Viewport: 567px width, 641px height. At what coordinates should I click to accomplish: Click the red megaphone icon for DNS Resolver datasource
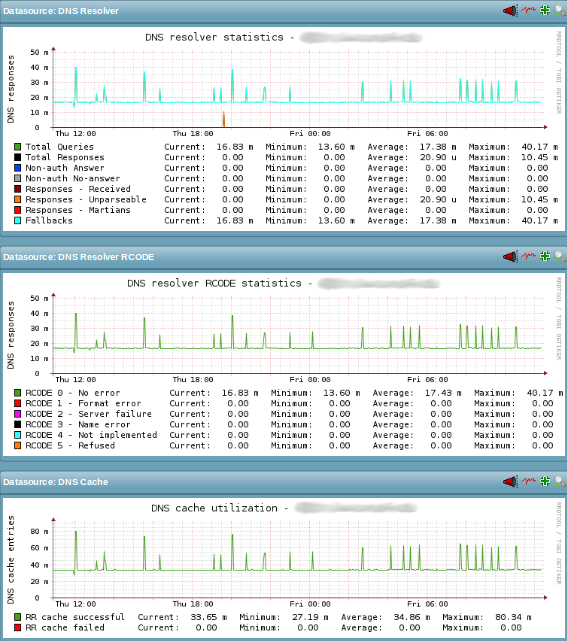click(x=510, y=11)
